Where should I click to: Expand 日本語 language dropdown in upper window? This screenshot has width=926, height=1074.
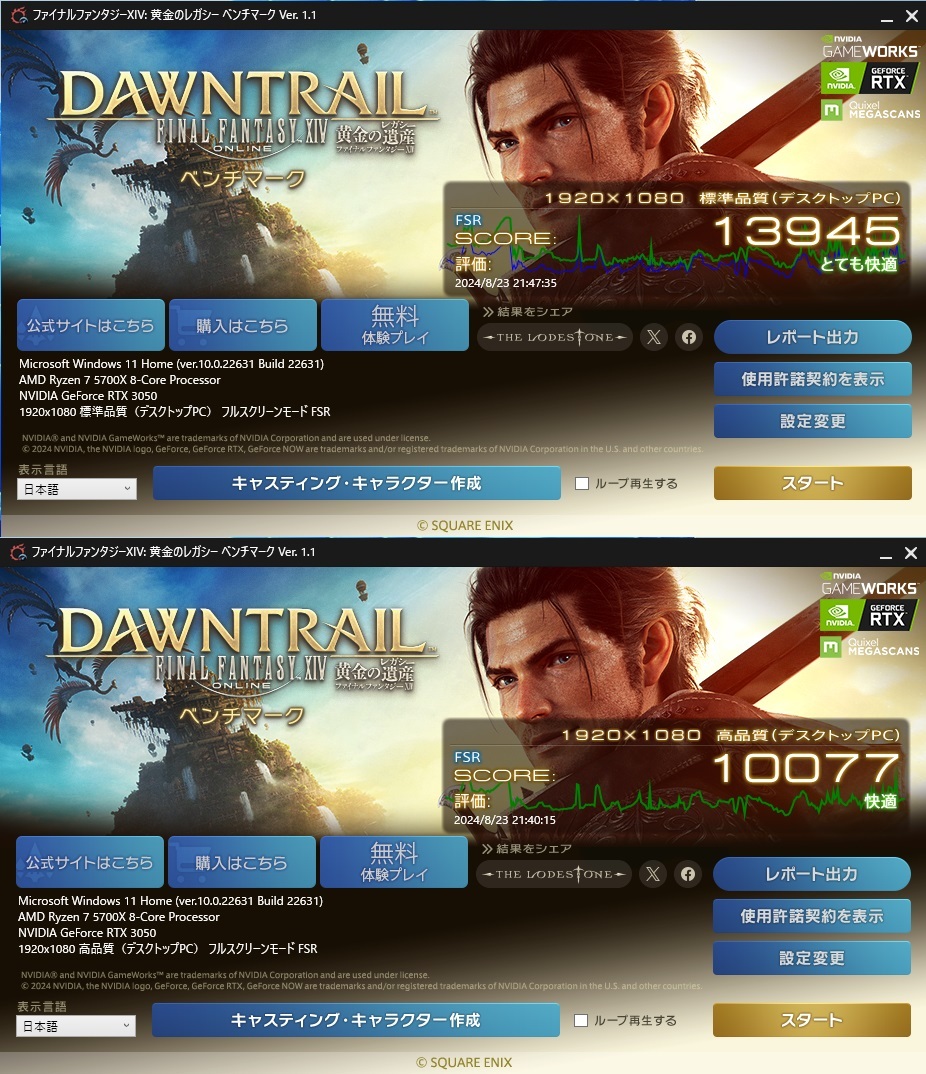click(x=77, y=489)
